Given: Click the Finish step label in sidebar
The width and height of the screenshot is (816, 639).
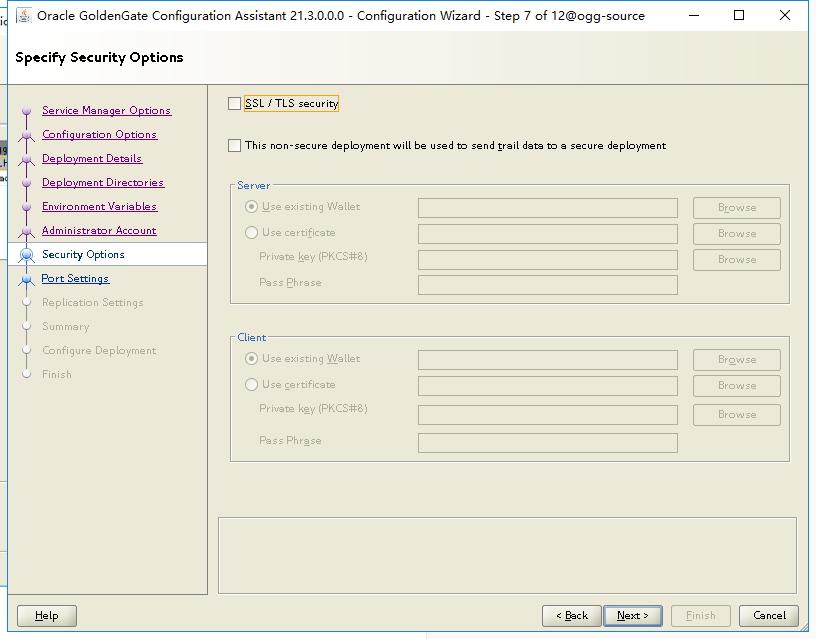Looking at the screenshot, I should click(x=57, y=374).
